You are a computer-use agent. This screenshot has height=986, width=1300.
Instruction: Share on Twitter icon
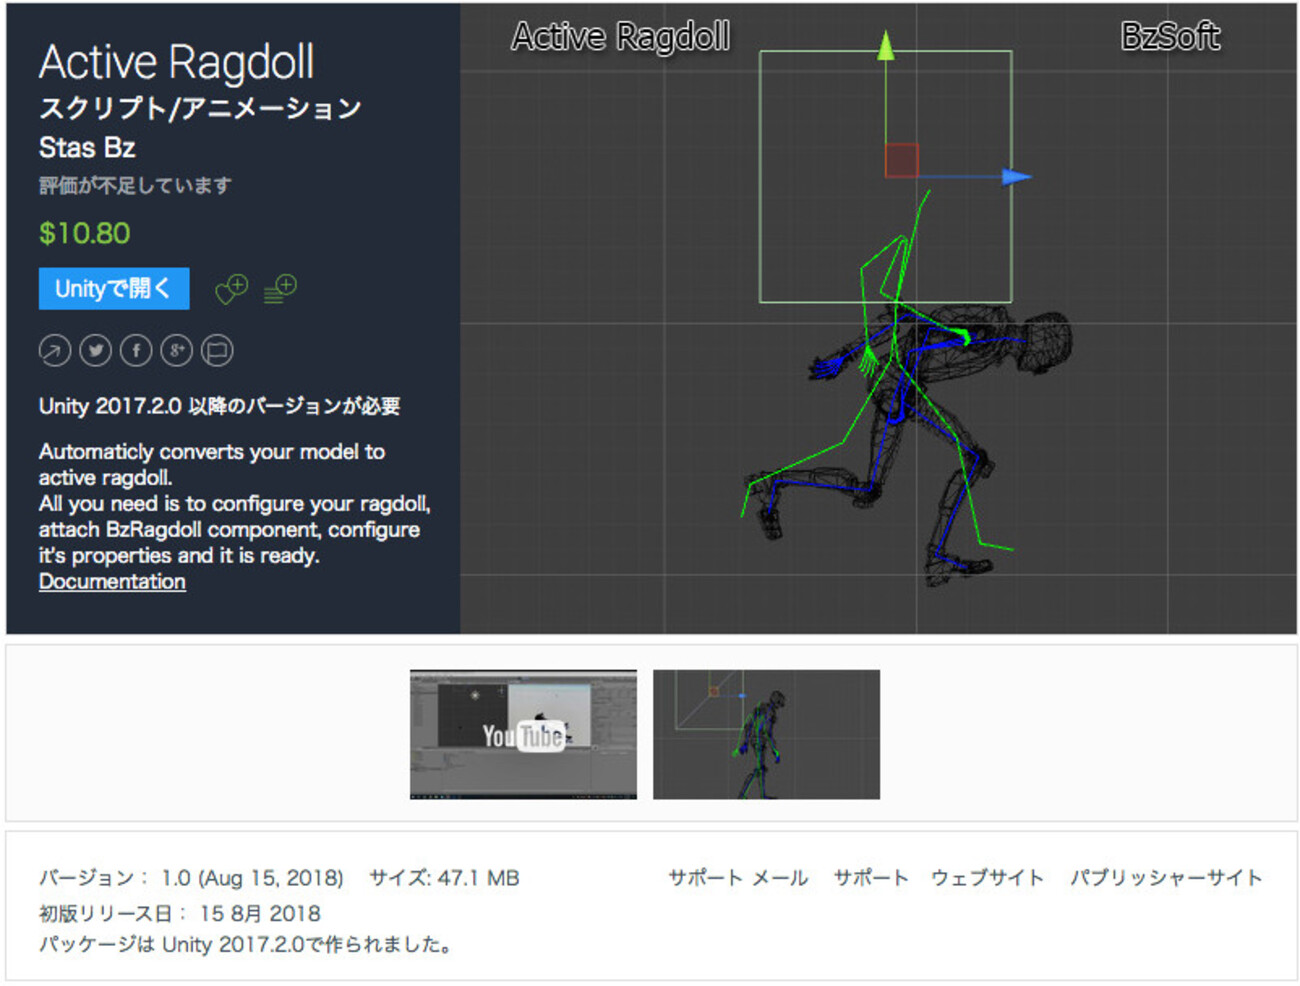coord(96,350)
